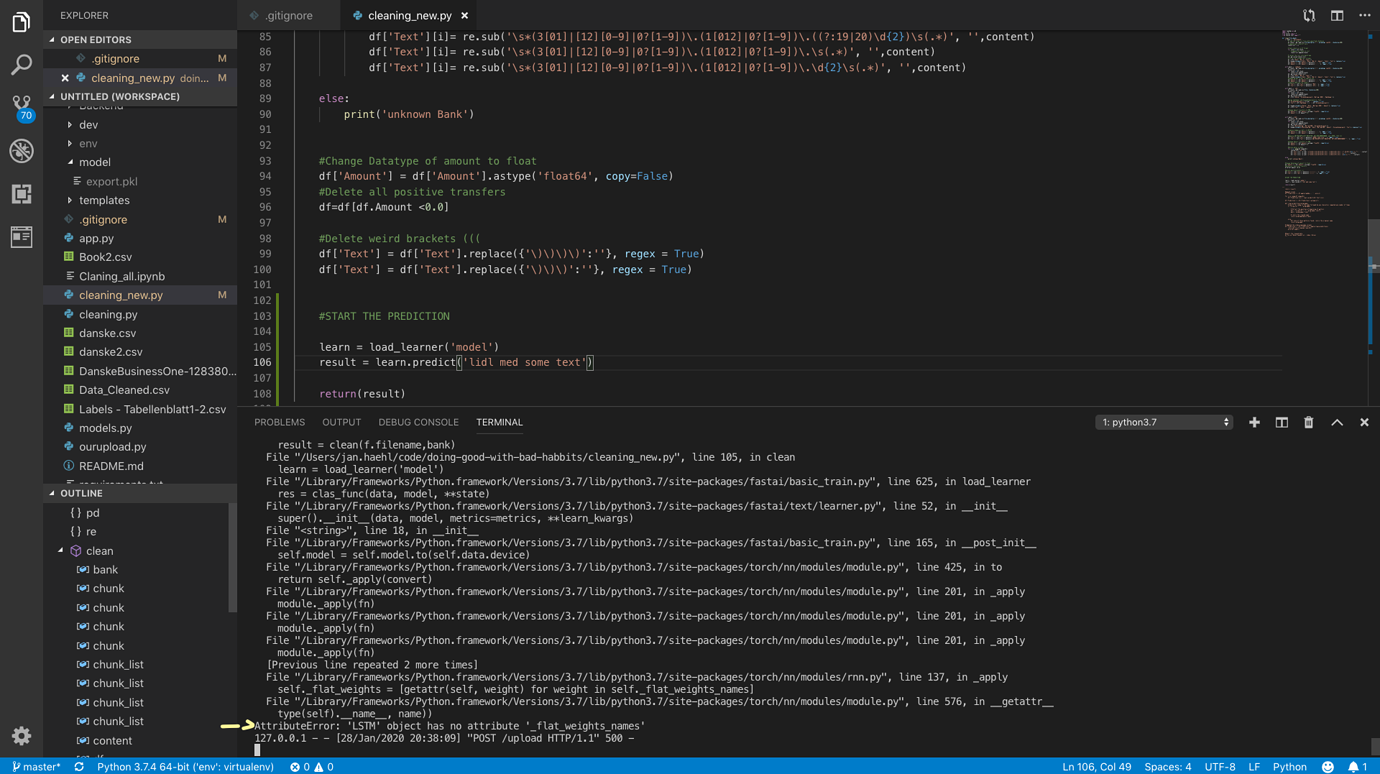Toggle the split terminal layout
1380x774 pixels.
pyautogui.click(x=1281, y=422)
